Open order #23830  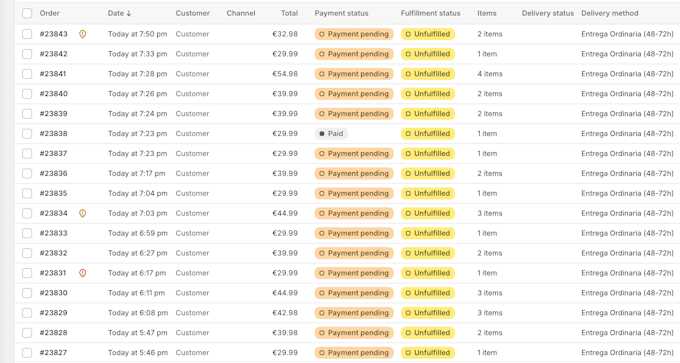click(x=53, y=293)
